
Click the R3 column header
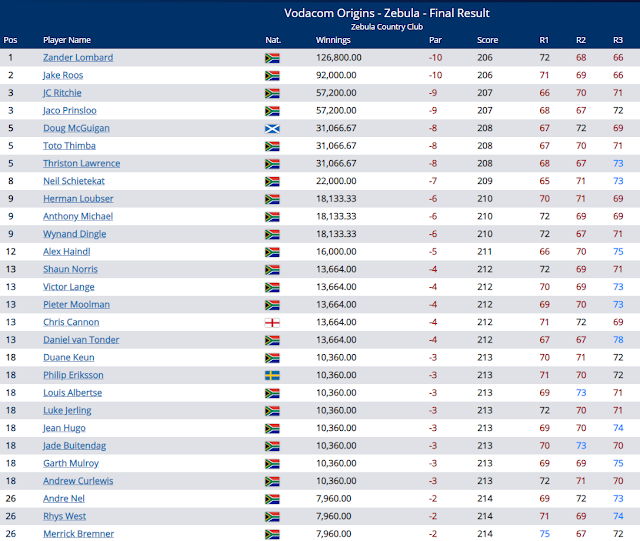(618, 40)
